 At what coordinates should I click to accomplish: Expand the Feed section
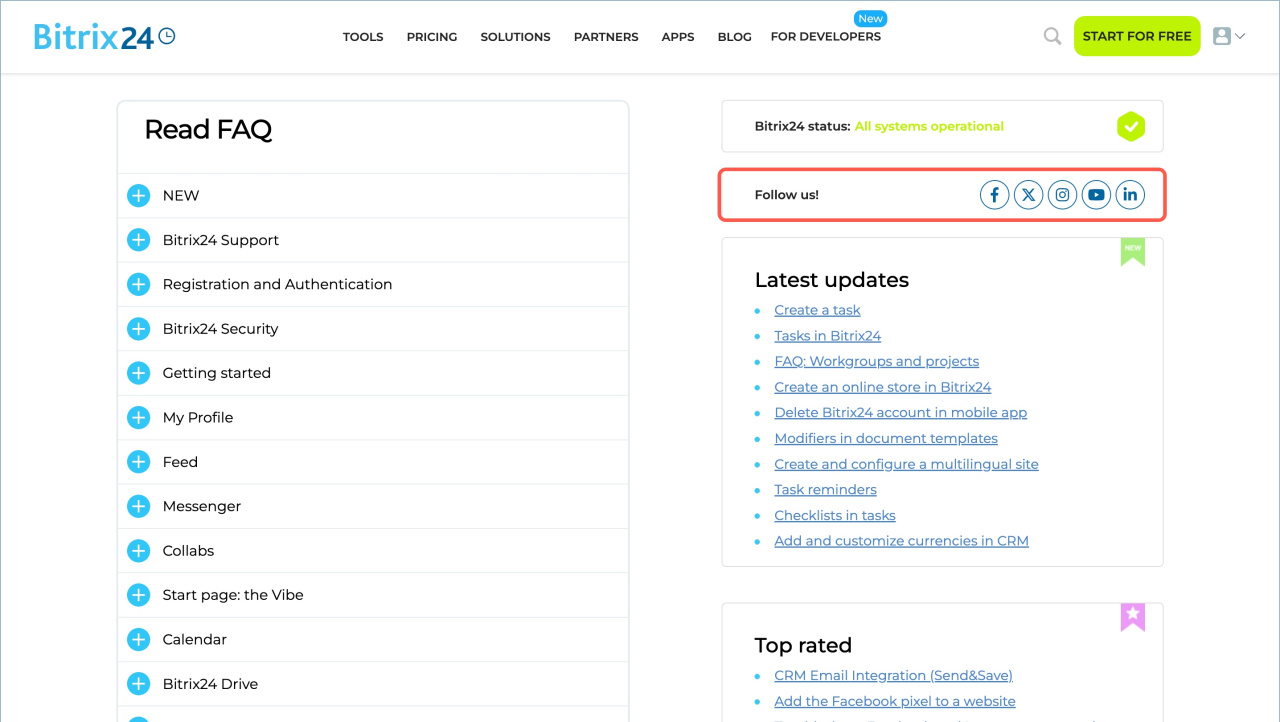pos(138,462)
